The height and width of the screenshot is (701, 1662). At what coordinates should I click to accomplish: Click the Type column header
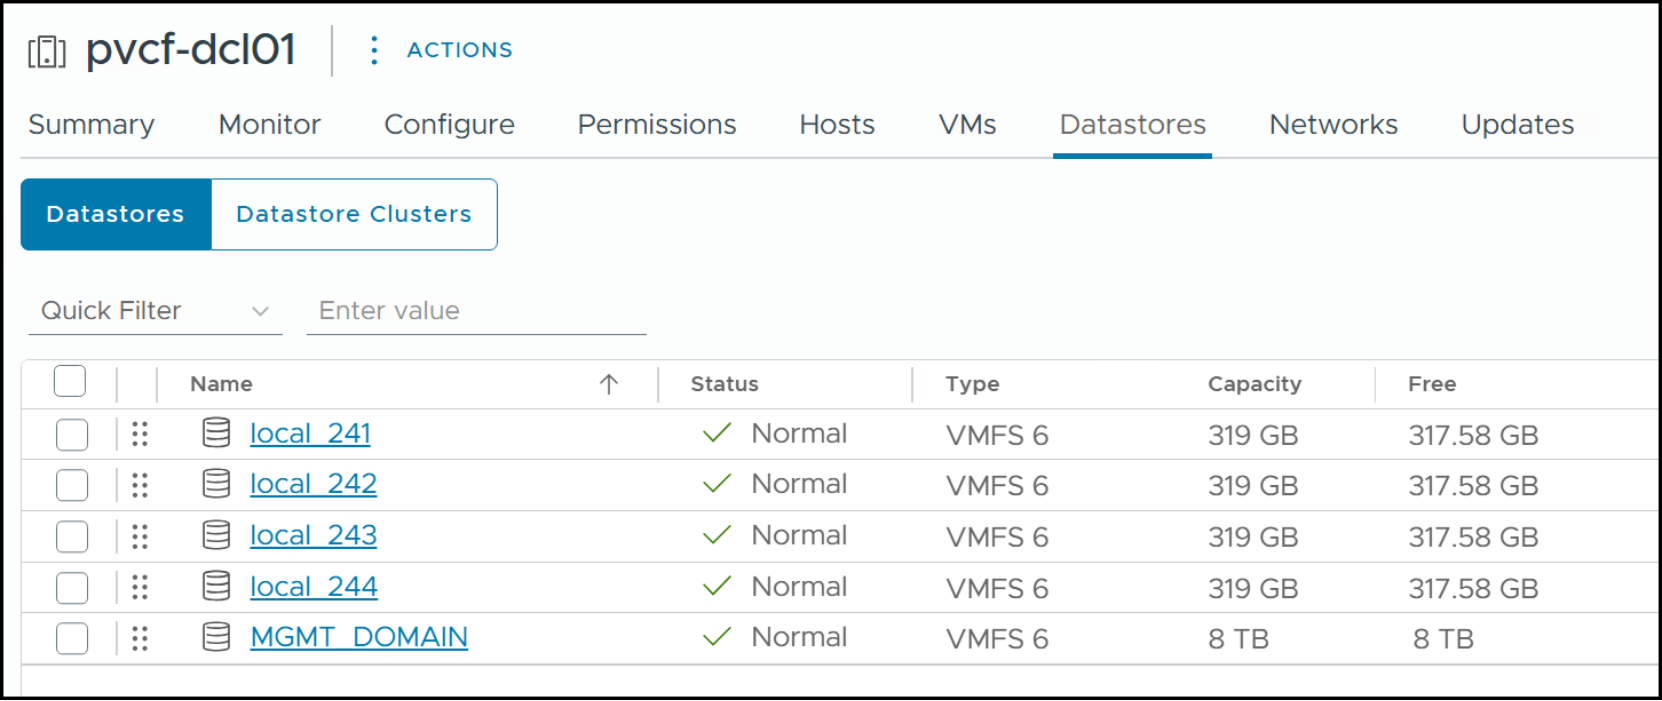[972, 384]
